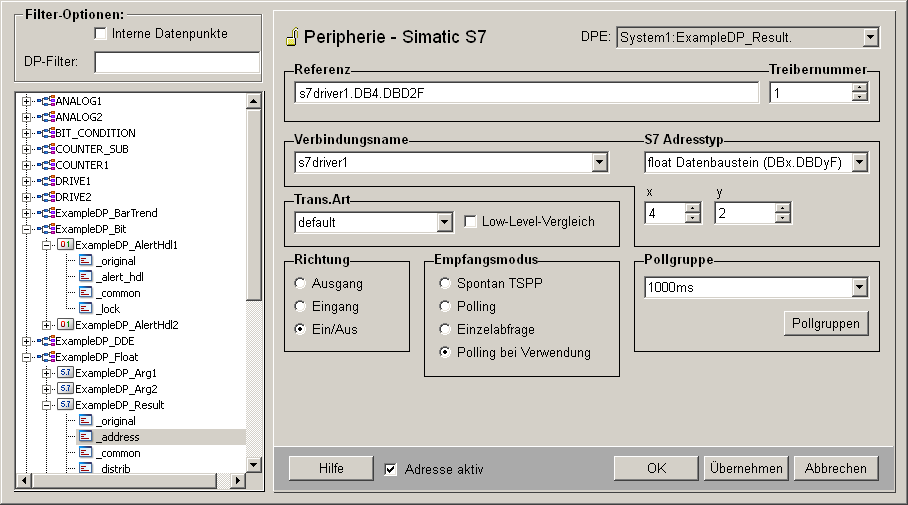Click the ExampleDP_DDE datapoint icon

pos(47,341)
